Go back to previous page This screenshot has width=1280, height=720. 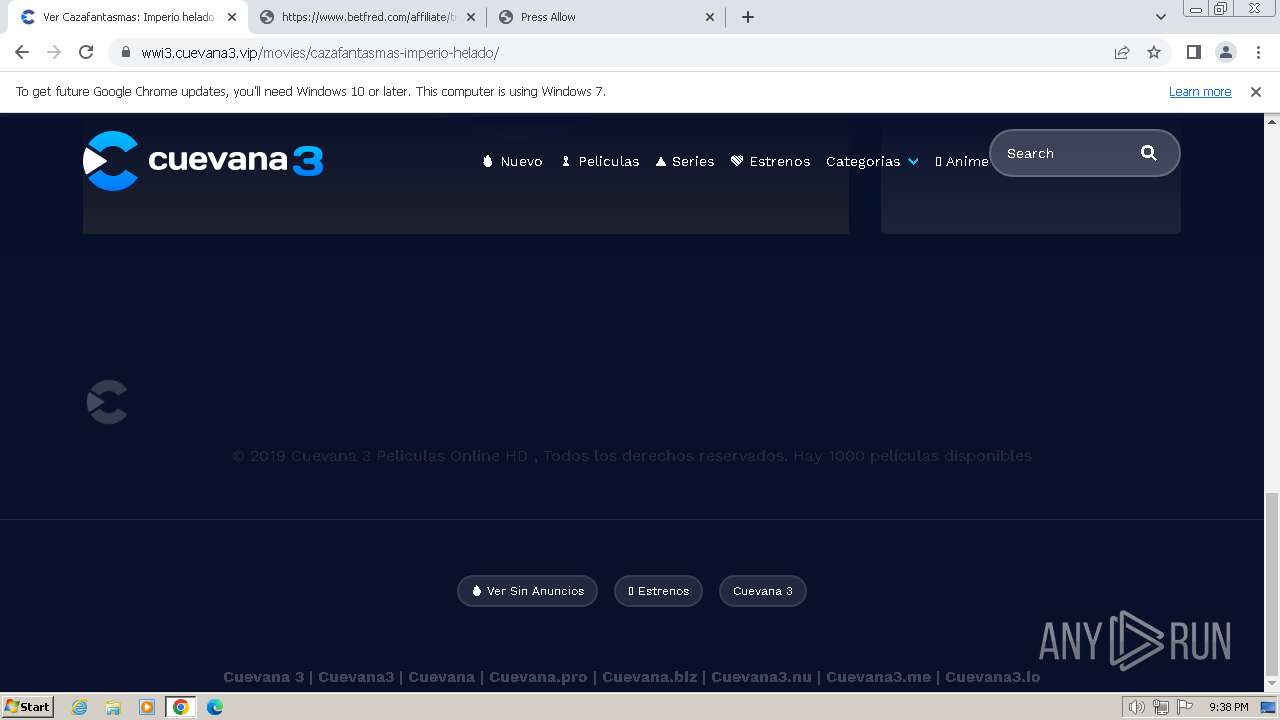click(x=22, y=52)
